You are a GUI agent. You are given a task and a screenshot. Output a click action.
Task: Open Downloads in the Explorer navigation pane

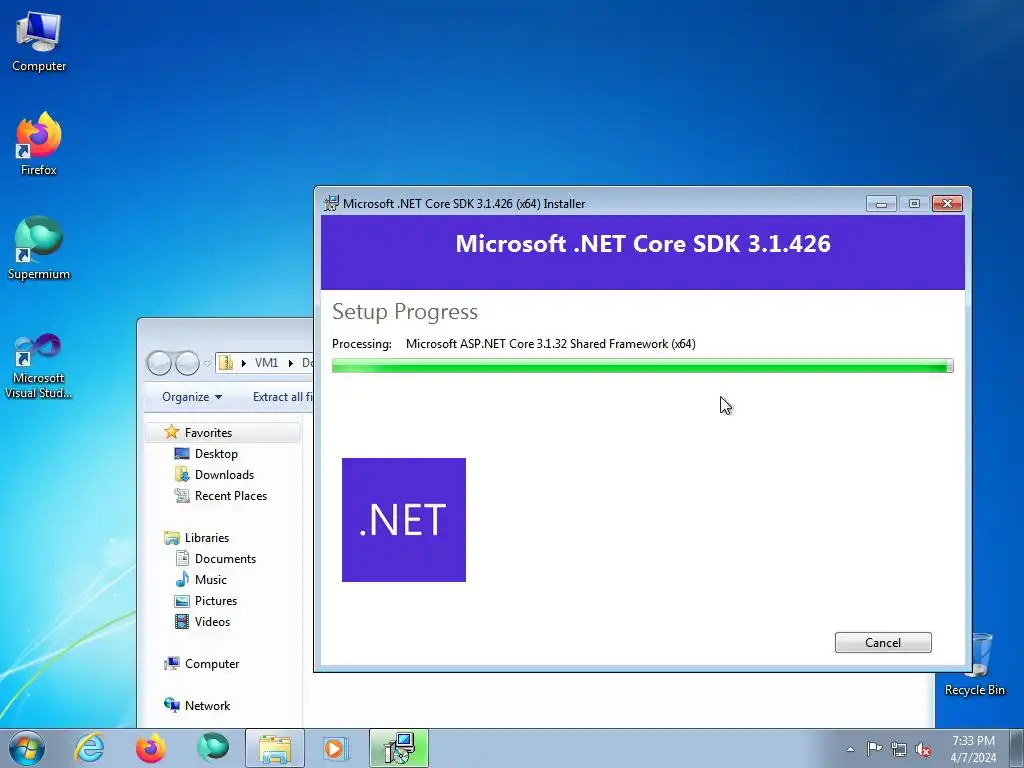click(x=224, y=475)
